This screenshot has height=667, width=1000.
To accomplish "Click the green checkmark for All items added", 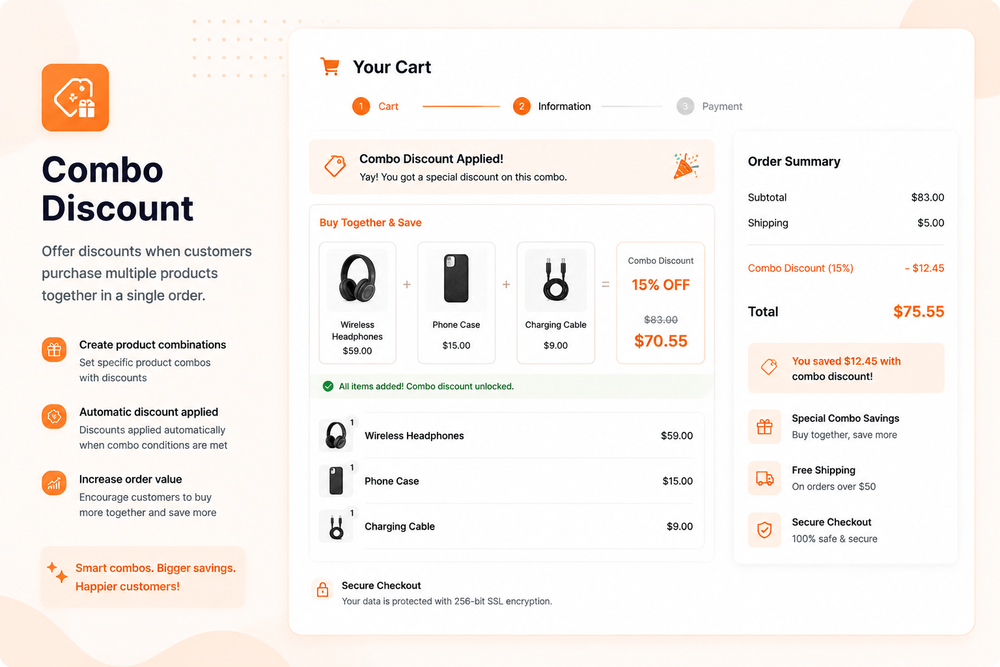I will [328, 386].
